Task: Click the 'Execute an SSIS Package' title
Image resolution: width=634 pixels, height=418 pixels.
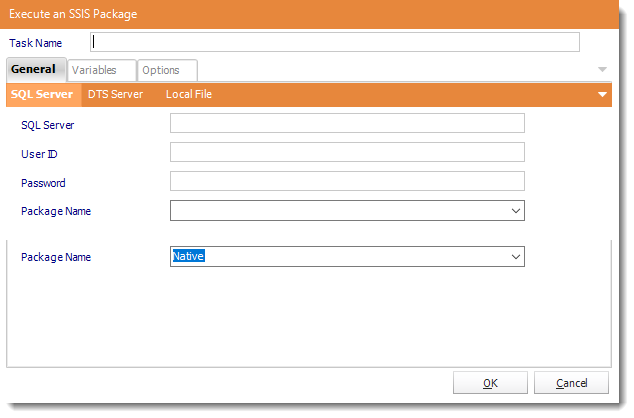Action: pyautogui.click(x=73, y=14)
